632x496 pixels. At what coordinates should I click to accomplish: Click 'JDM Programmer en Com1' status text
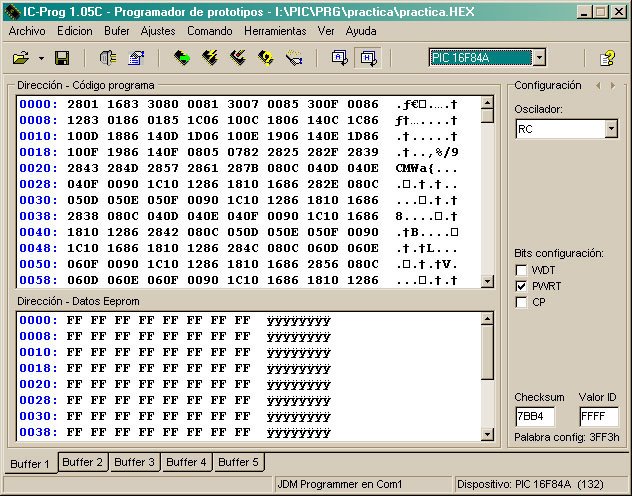(x=339, y=484)
